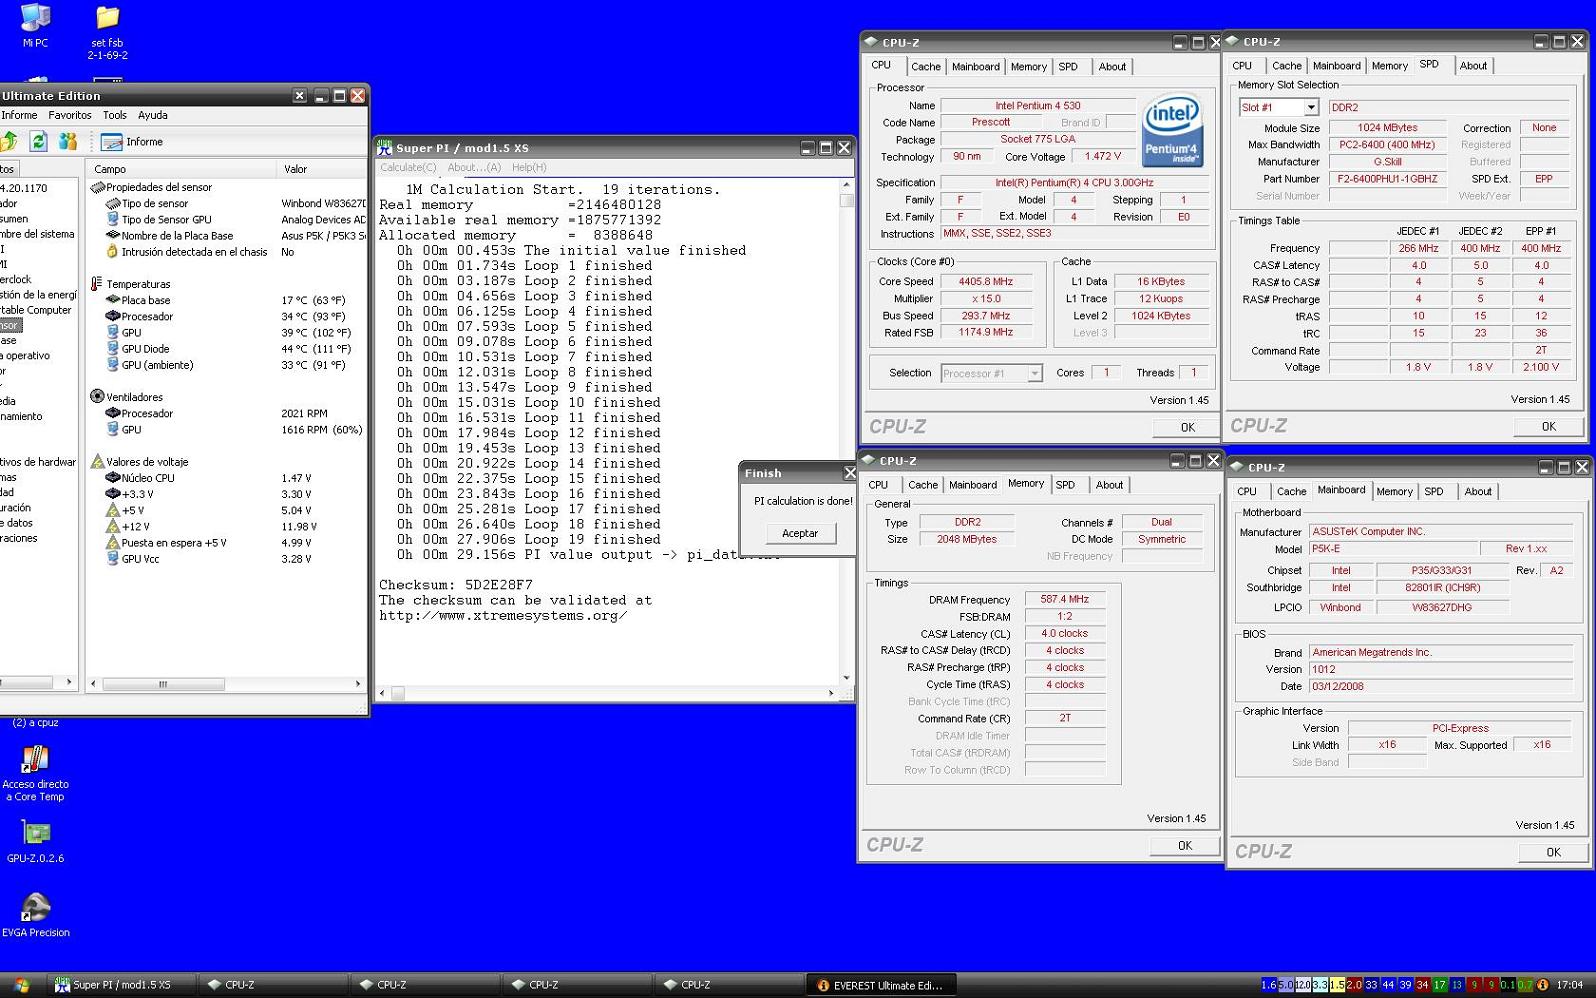Viewport: 1596px width, 998px height.
Task: Click Aceptar in the Finish dialog
Action: tap(800, 533)
